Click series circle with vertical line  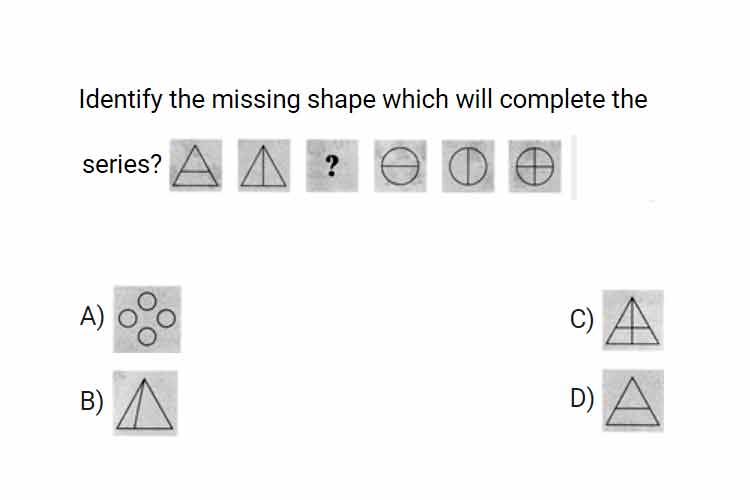468,166
